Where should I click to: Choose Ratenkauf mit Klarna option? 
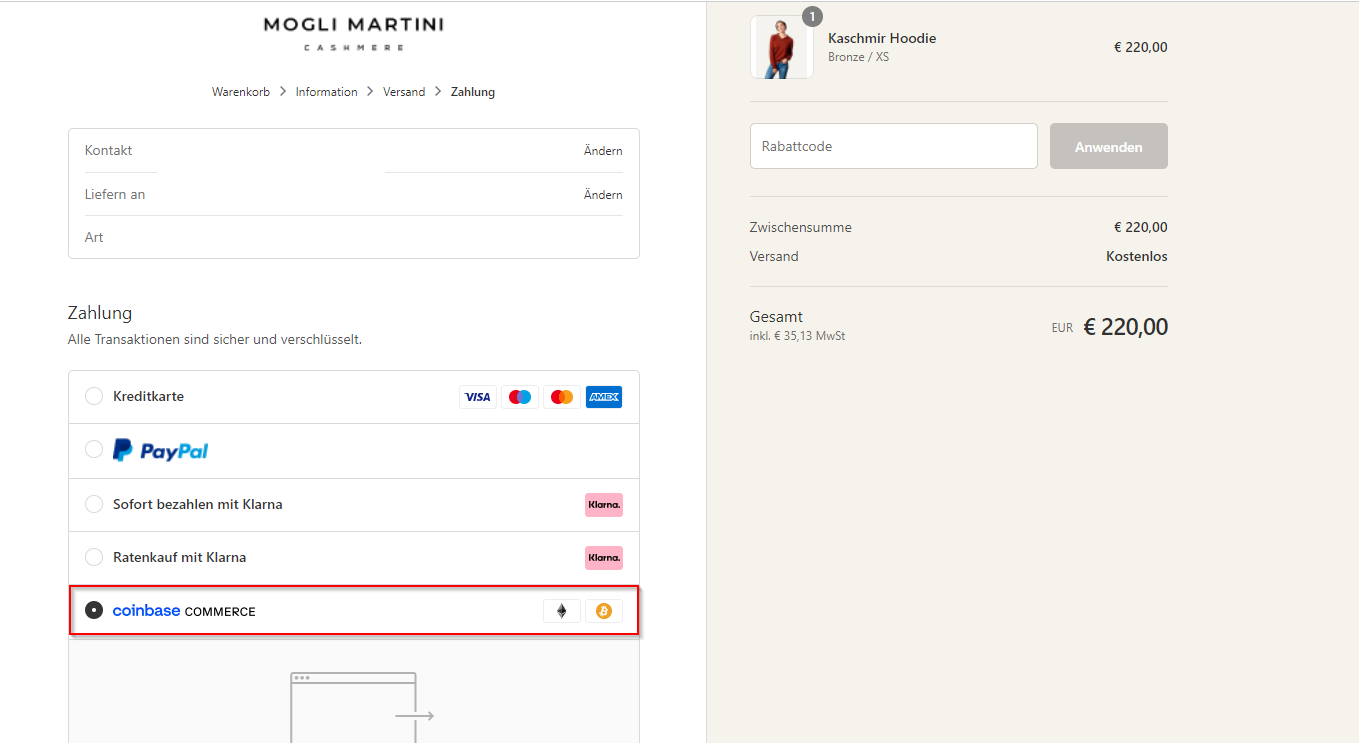pyautogui.click(x=94, y=557)
